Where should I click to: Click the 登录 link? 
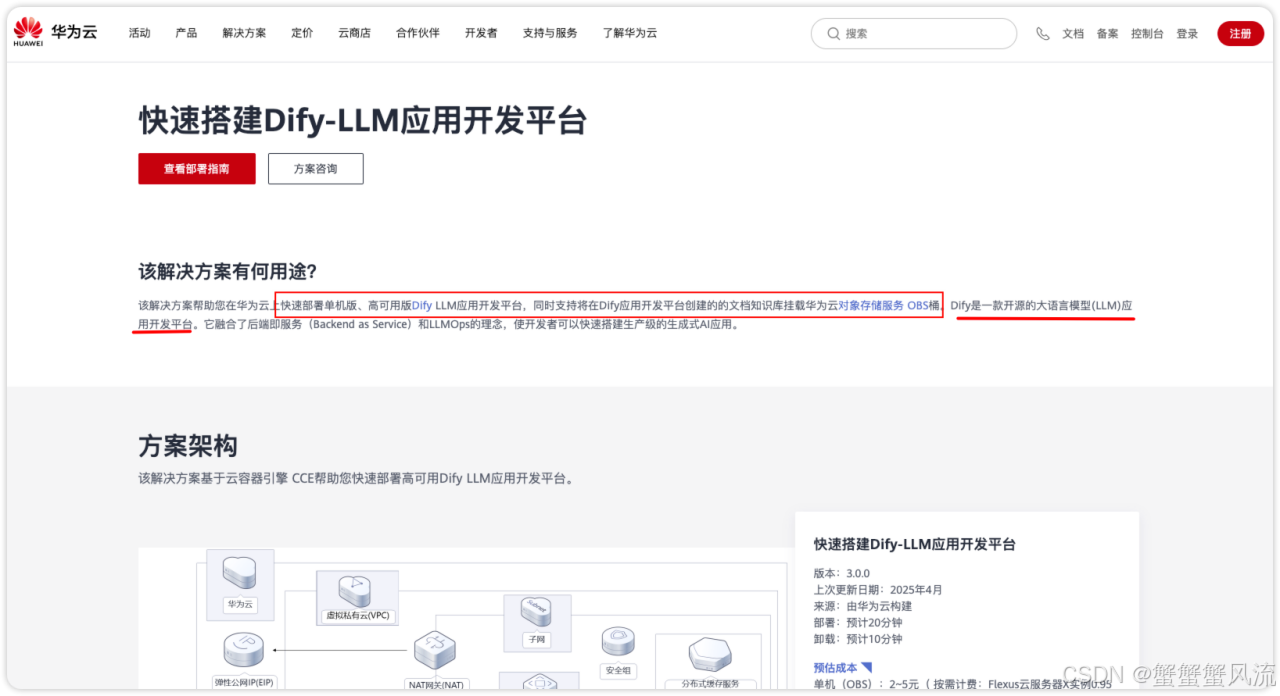tap(1187, 34)
